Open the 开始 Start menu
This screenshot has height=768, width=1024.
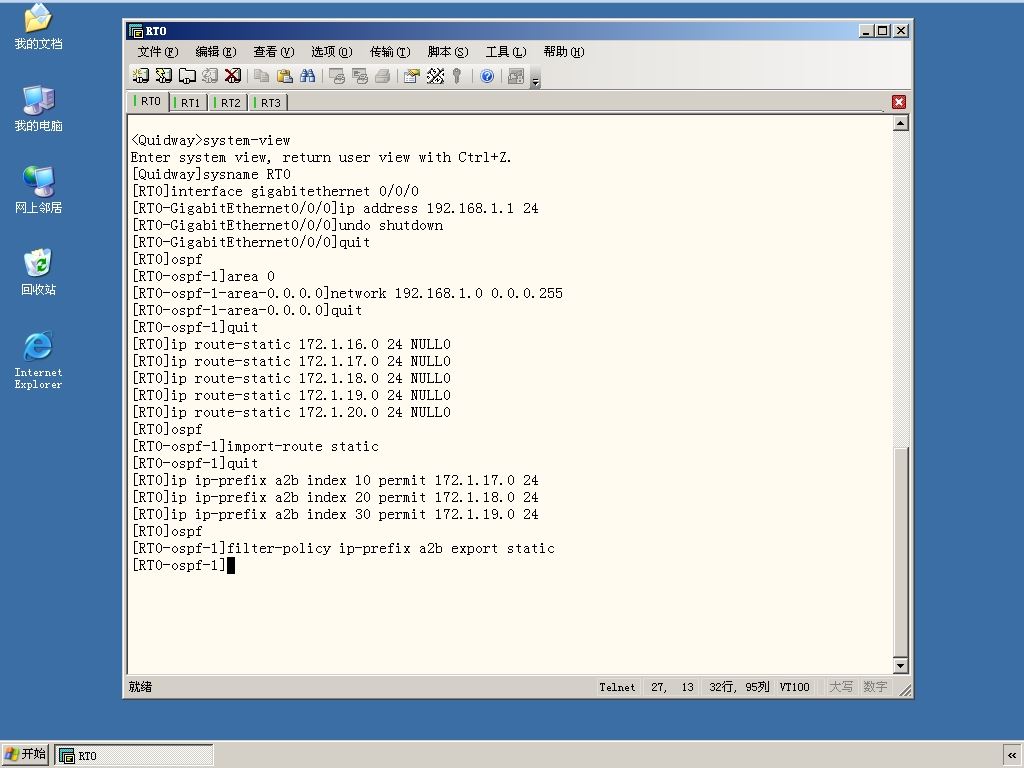pos(25,755)
